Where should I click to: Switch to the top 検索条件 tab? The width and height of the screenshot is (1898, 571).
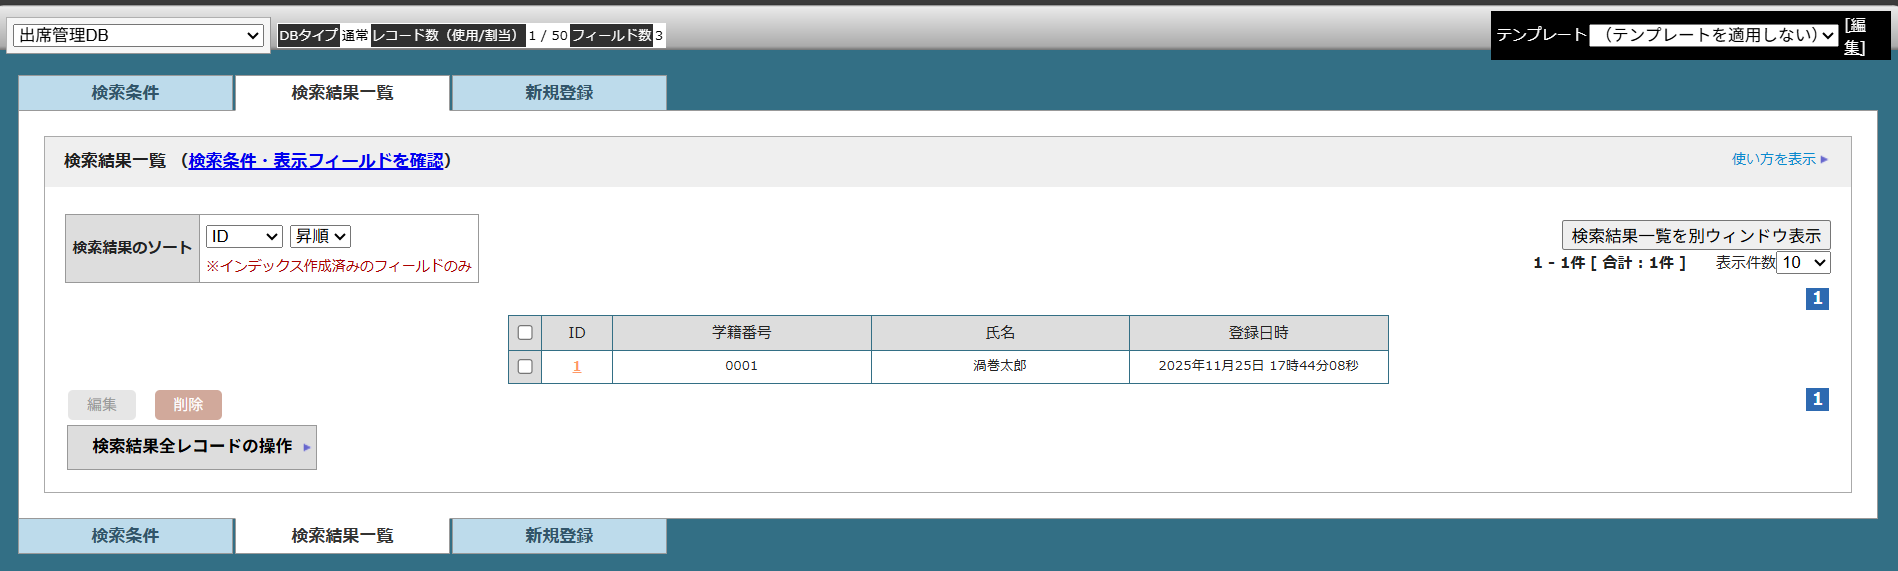pyautogui.click(x=125, y=93)
